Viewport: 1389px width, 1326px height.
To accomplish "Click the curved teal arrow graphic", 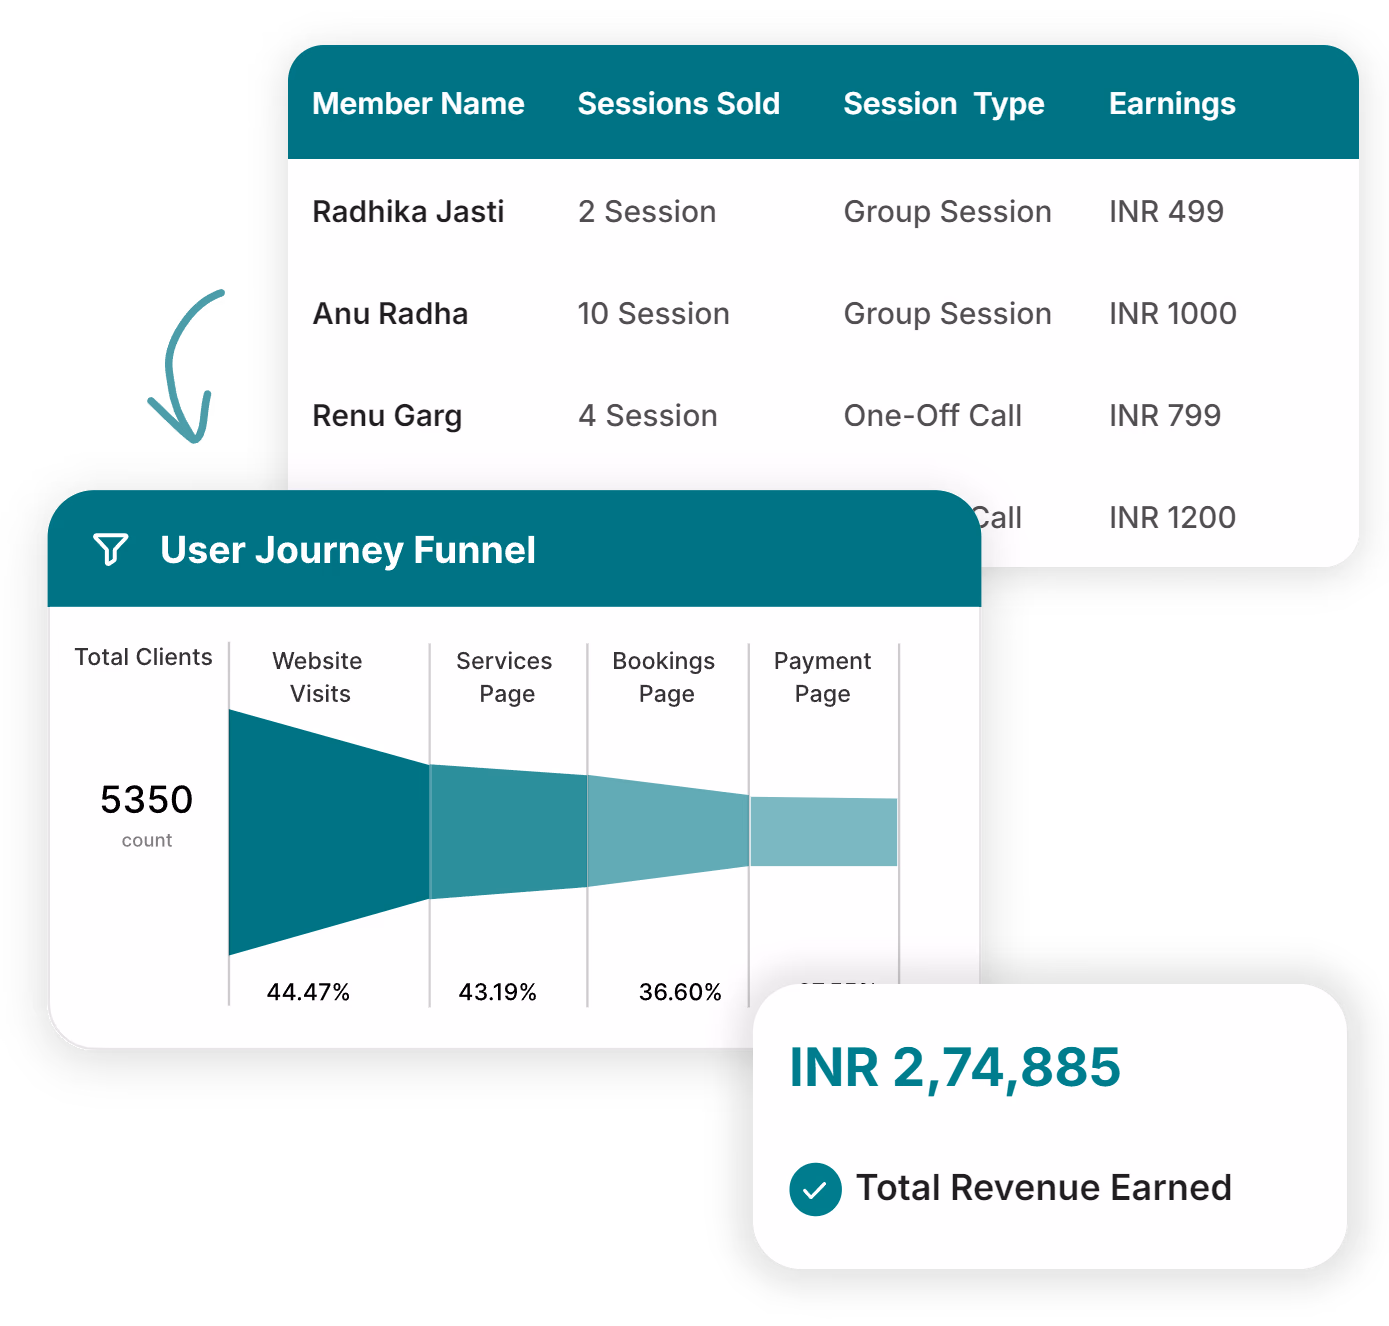I will coord(185,366).
